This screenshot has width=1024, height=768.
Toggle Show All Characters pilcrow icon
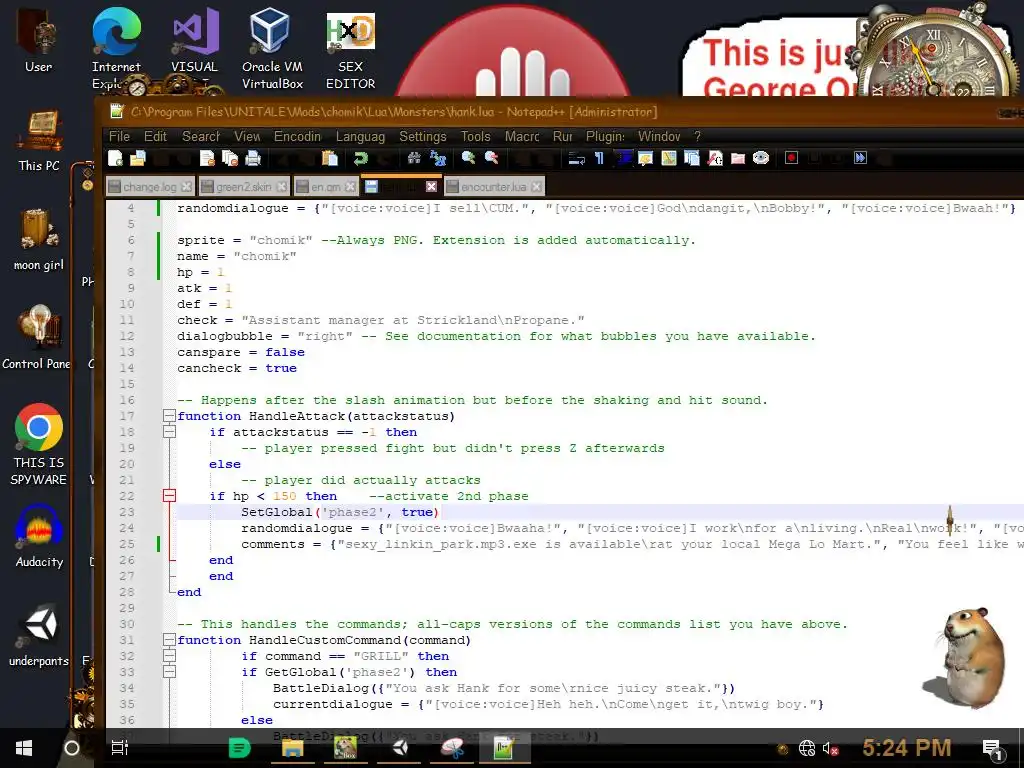599,158
